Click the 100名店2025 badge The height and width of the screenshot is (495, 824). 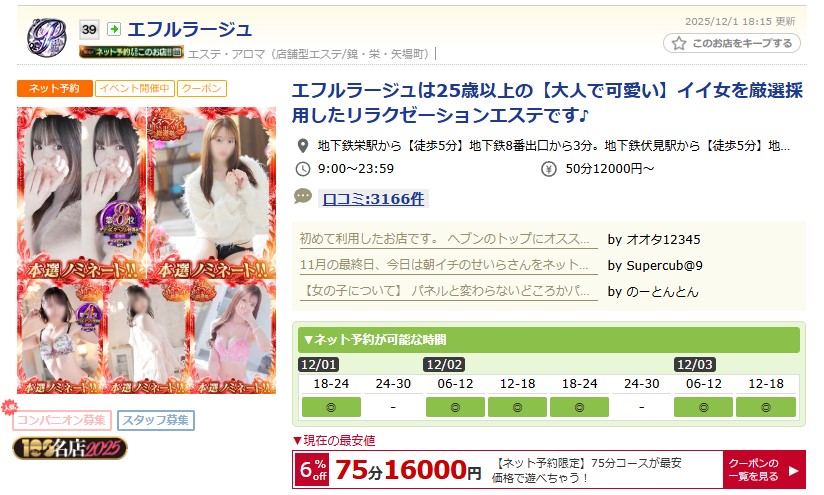[69, 448]
